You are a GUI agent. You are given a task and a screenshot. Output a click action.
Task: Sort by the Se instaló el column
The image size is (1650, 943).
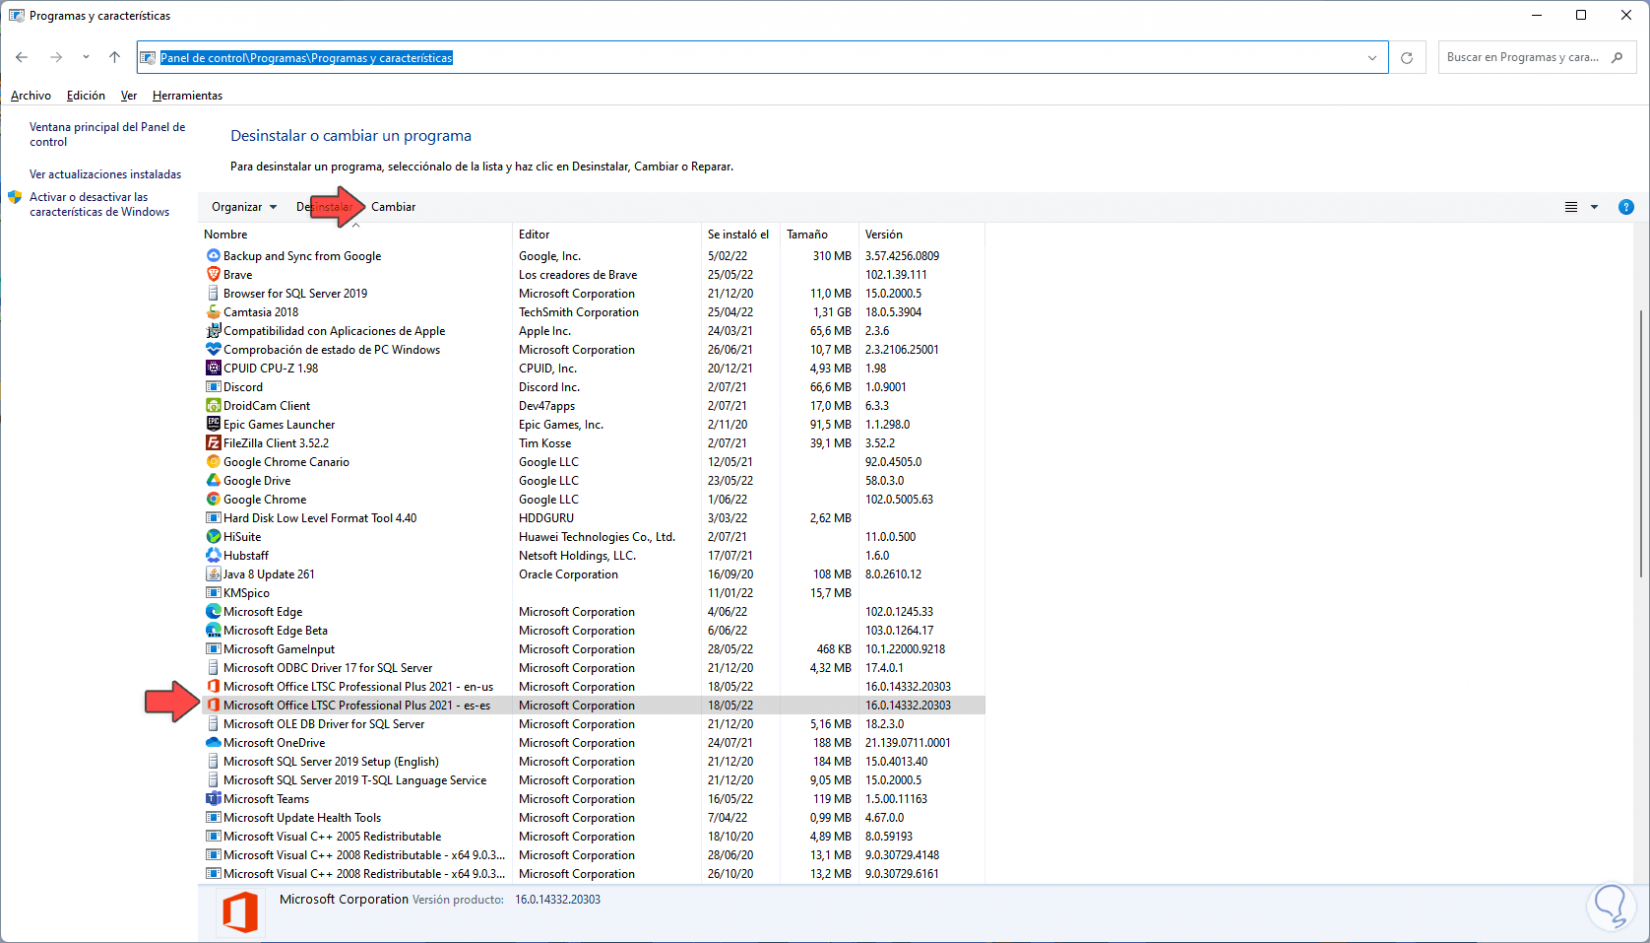pyautogui.click(x=740, y=234)
